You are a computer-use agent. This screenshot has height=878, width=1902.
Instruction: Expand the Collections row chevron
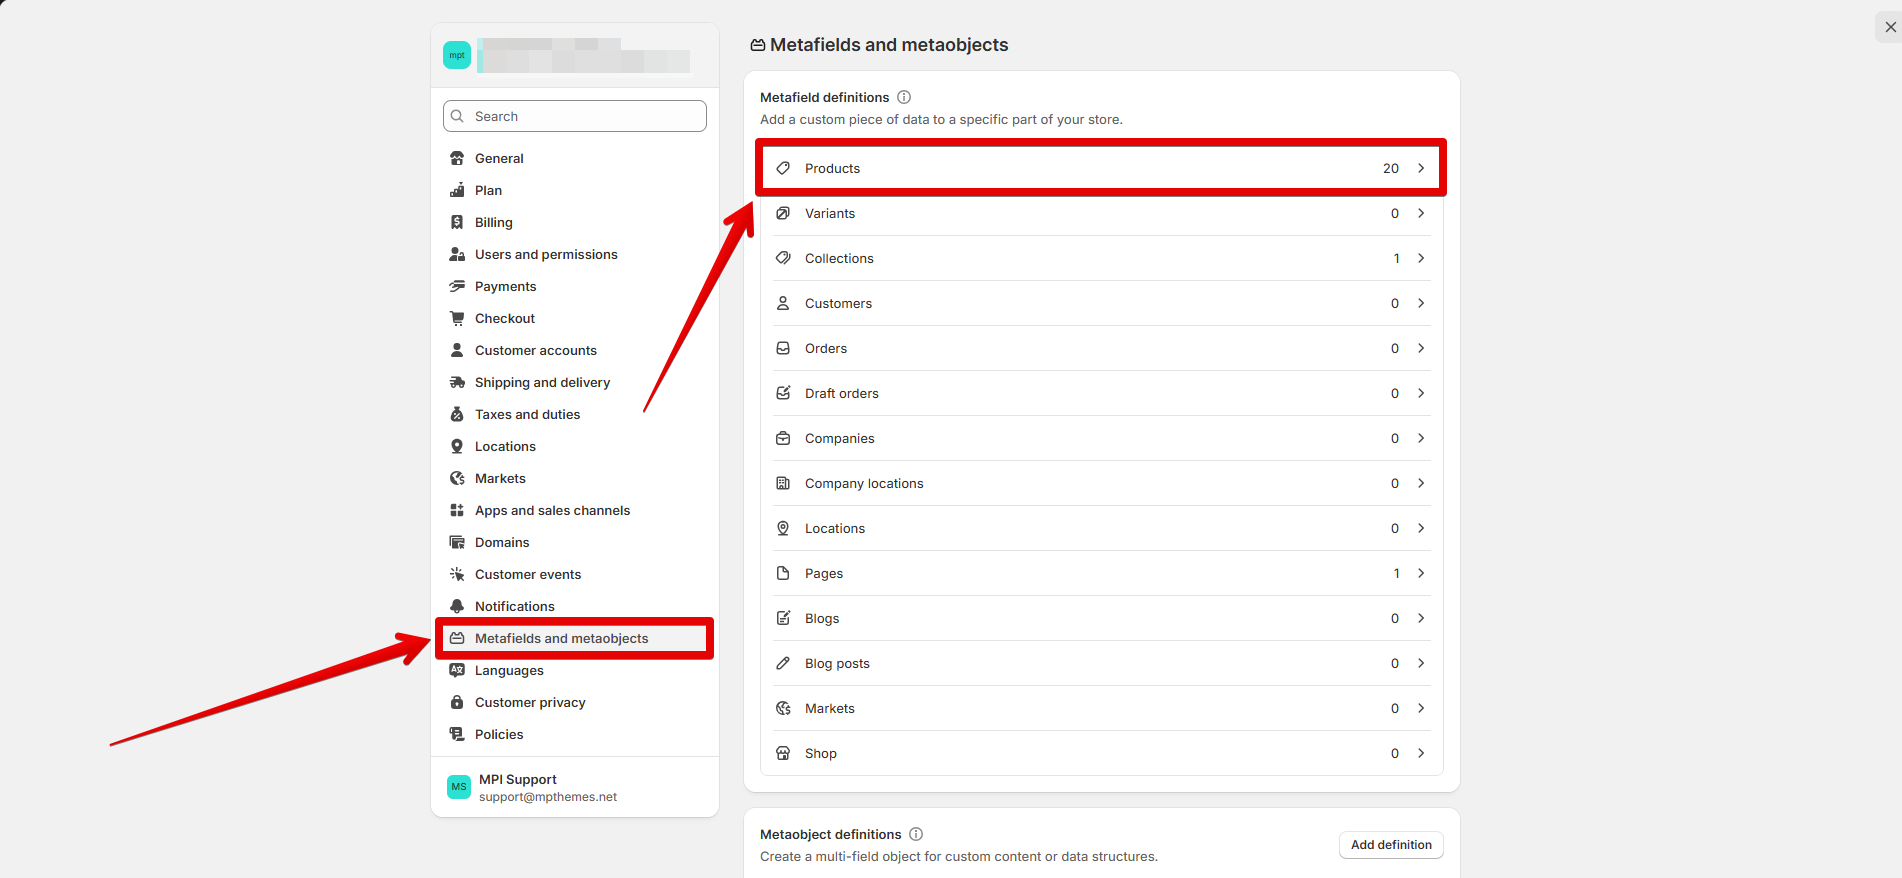coord(1421,258)
